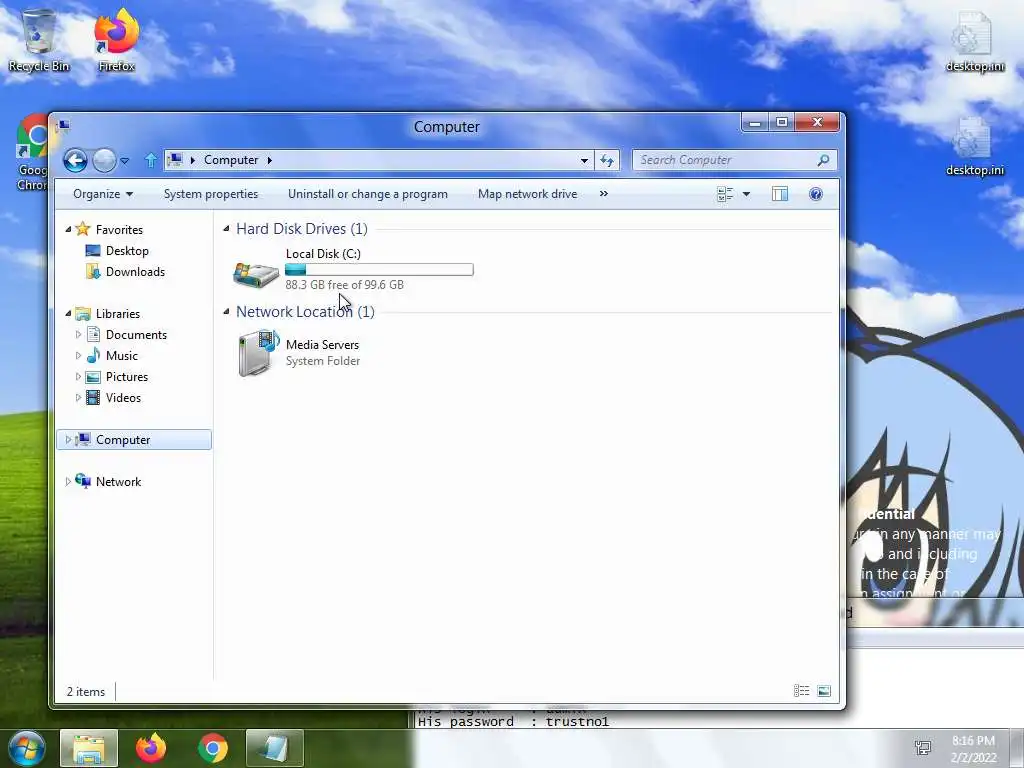Open the Windows Start menu
Viewport: 1024px width, 768px height.
point(26,748)
